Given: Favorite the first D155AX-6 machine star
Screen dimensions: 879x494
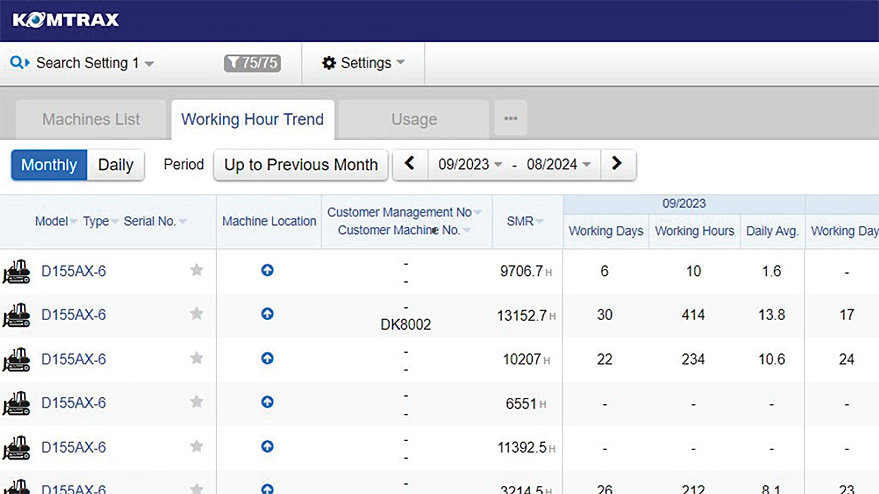Looking at the screenshot, I should [197, 270].
